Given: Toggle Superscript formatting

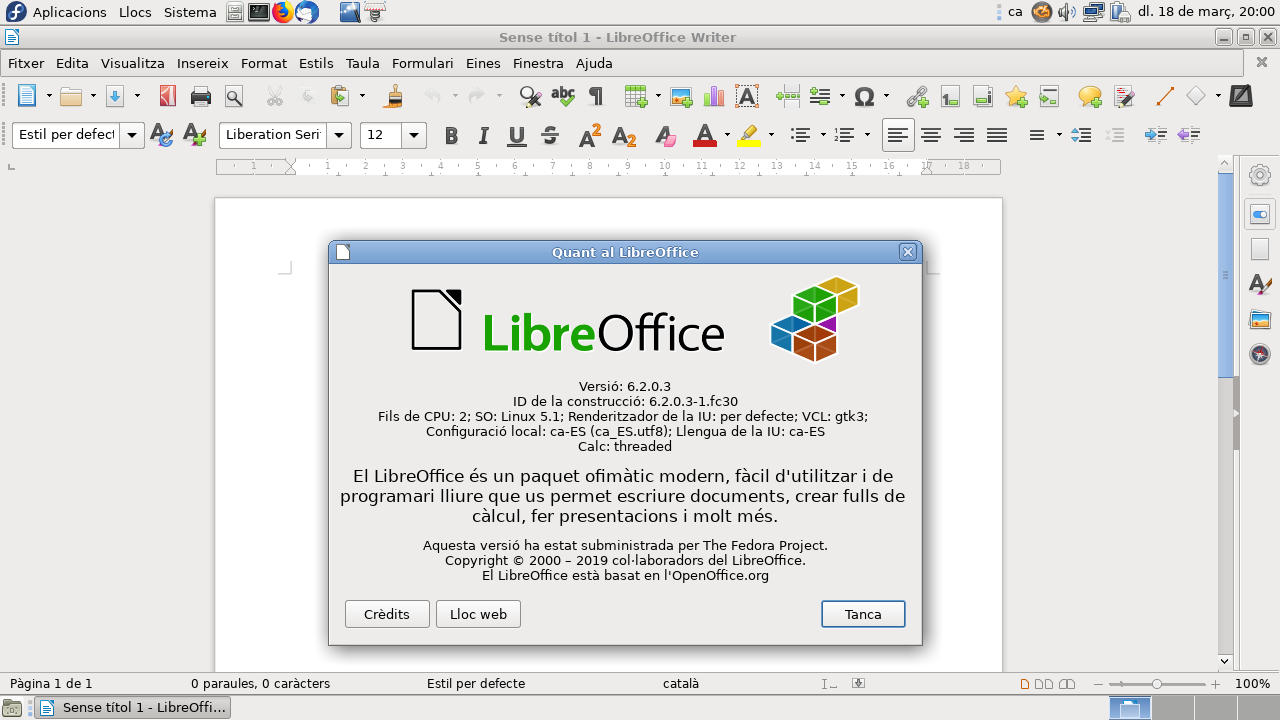Looking at the screenshot, I should pos(590,135).
